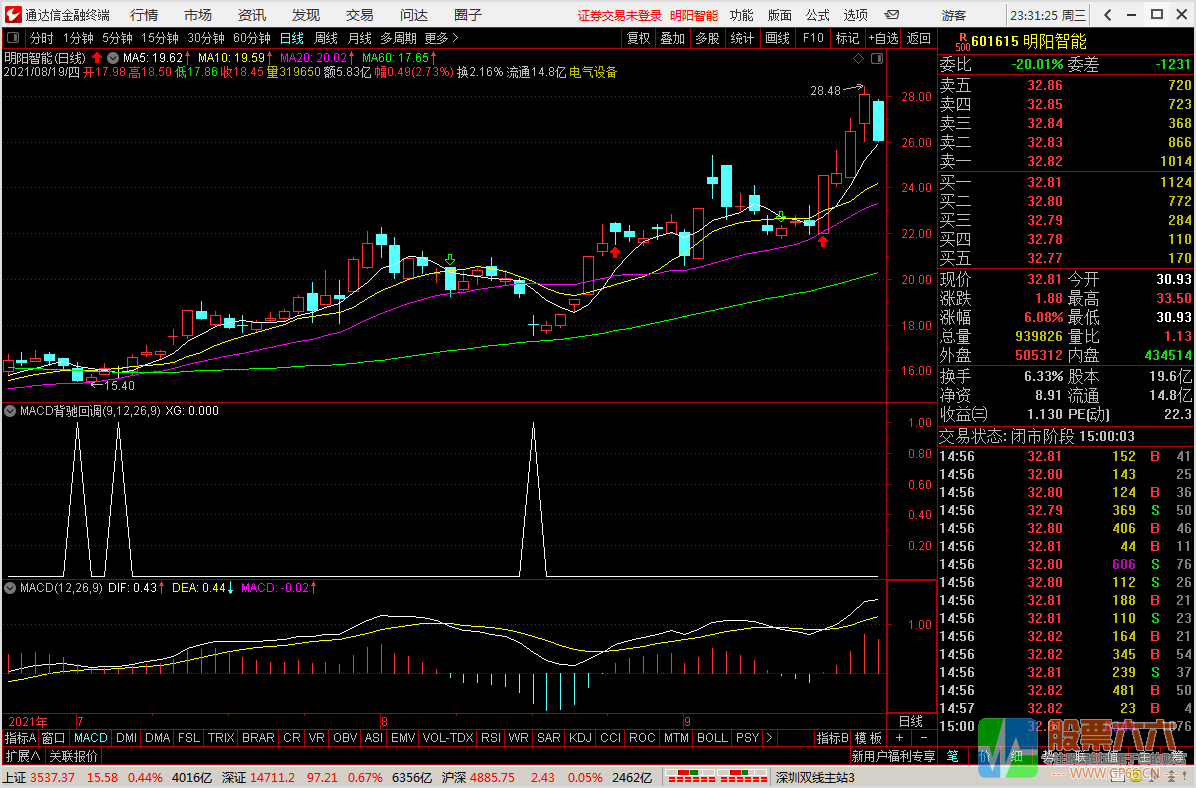Image resolution: width=1196 pixels, height=788 pixels.
Task: Switch to 1分钟 period
Action: (78, 37)
